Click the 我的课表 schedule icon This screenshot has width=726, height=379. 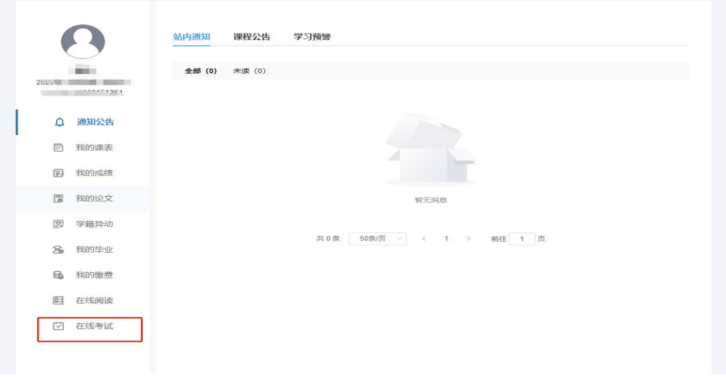click(x=58, y=148)
